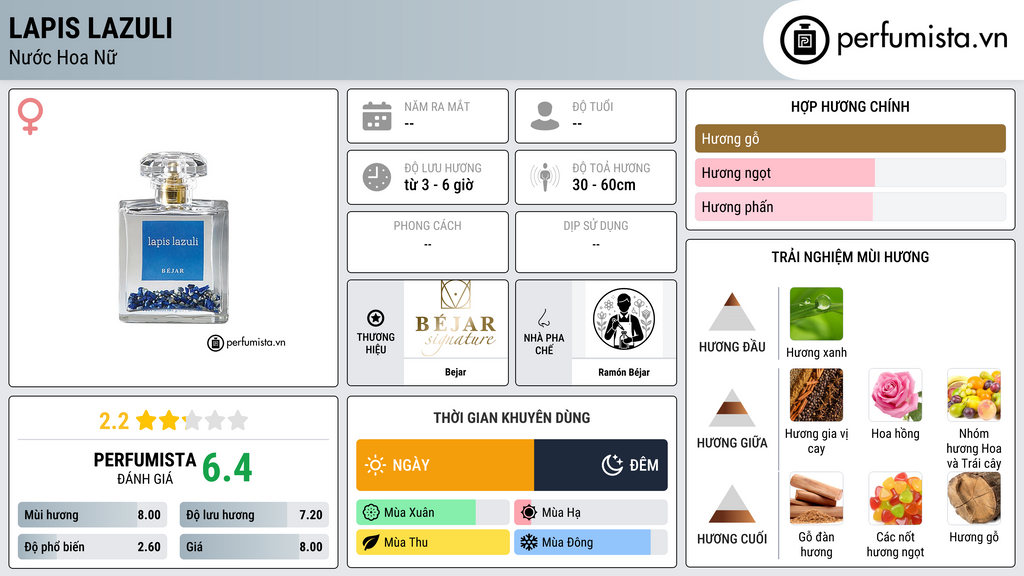Select the Gỗ đàn hương note image
This screenshot has width=1024, height=576.
click(x=816, y=499)
